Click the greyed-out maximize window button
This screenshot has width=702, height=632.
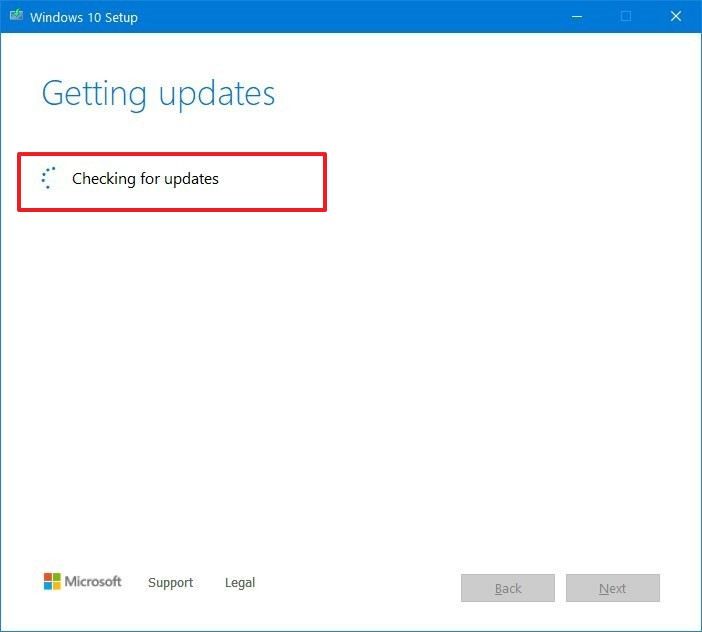tap(626, 17)
